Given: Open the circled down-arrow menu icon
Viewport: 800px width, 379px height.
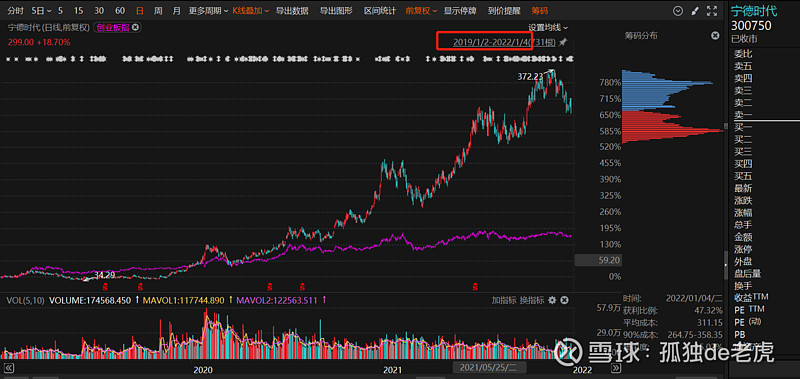Looking at the screenshot, I should coord(678,10).
